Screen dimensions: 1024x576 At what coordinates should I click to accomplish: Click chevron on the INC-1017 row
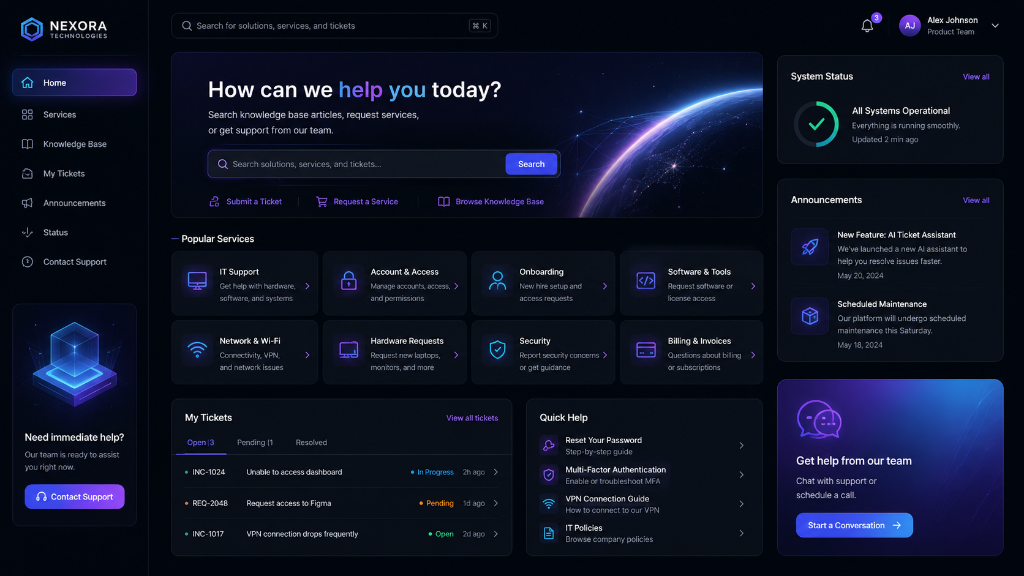click(x=496, y=534)
